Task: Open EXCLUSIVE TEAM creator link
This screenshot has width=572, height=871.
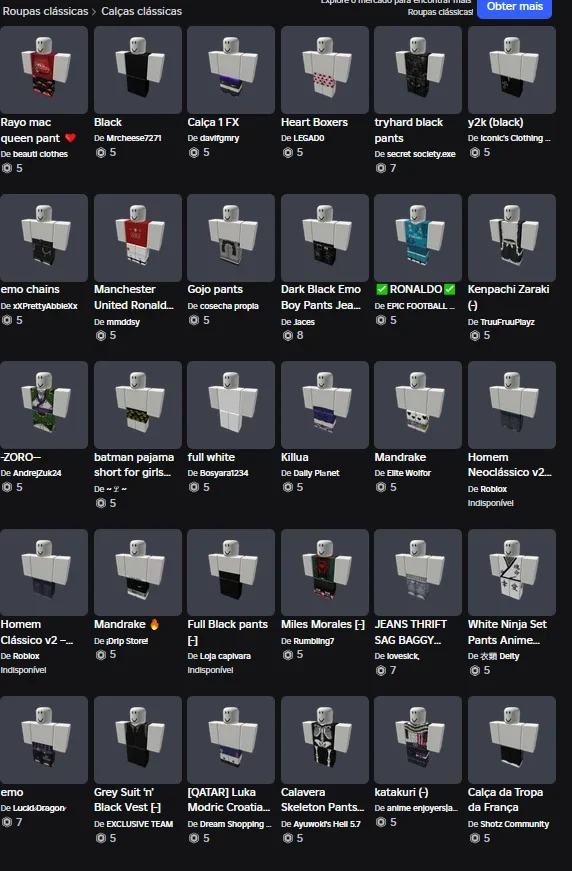Action: coord(139,824)
